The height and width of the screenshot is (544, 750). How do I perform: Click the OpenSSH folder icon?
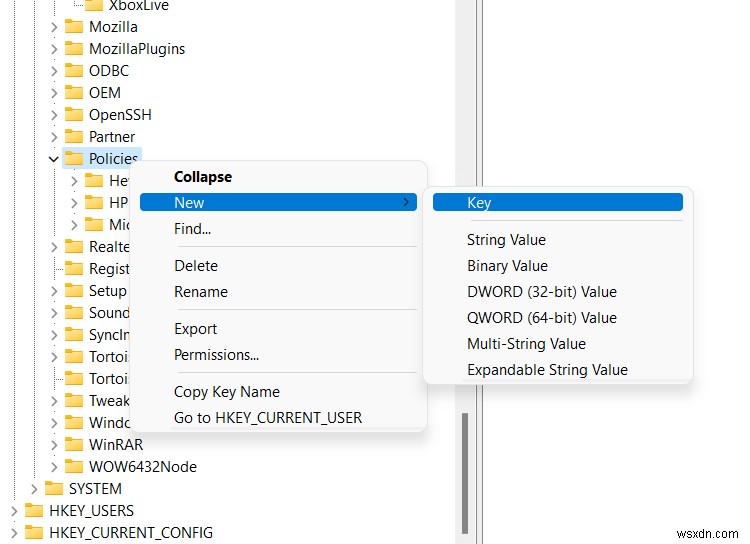click(74, 114)
